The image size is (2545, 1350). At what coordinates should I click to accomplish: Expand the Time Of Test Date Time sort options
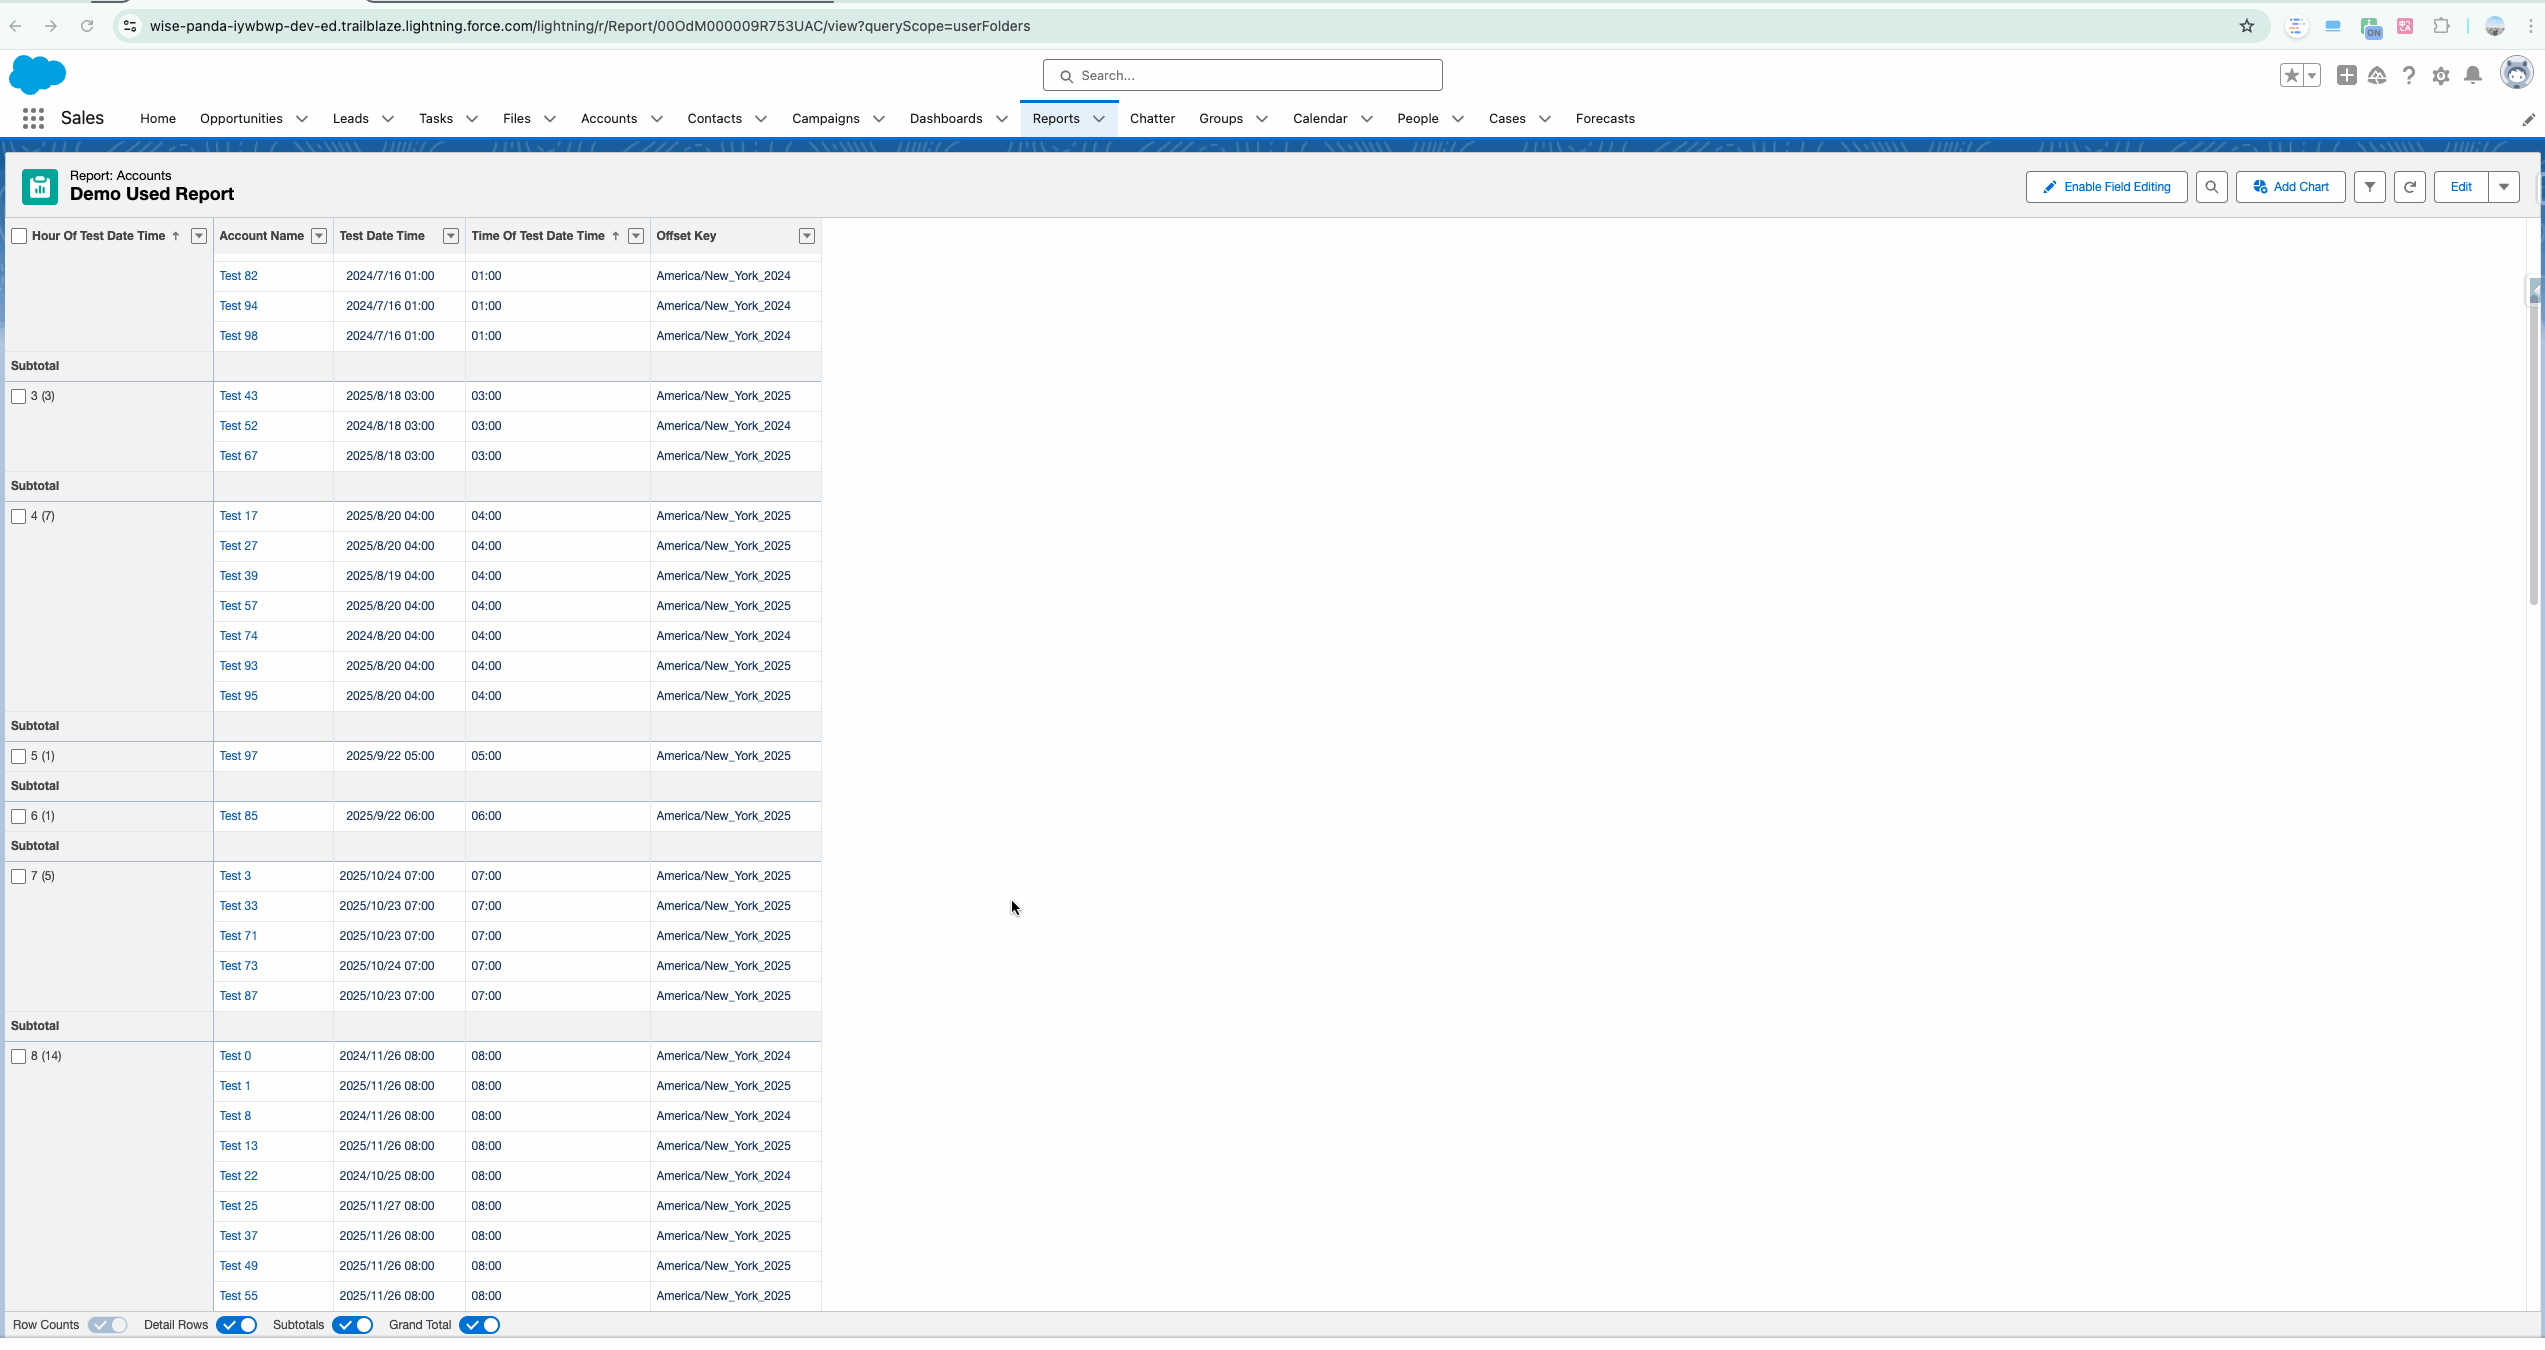tap(635, 236)
